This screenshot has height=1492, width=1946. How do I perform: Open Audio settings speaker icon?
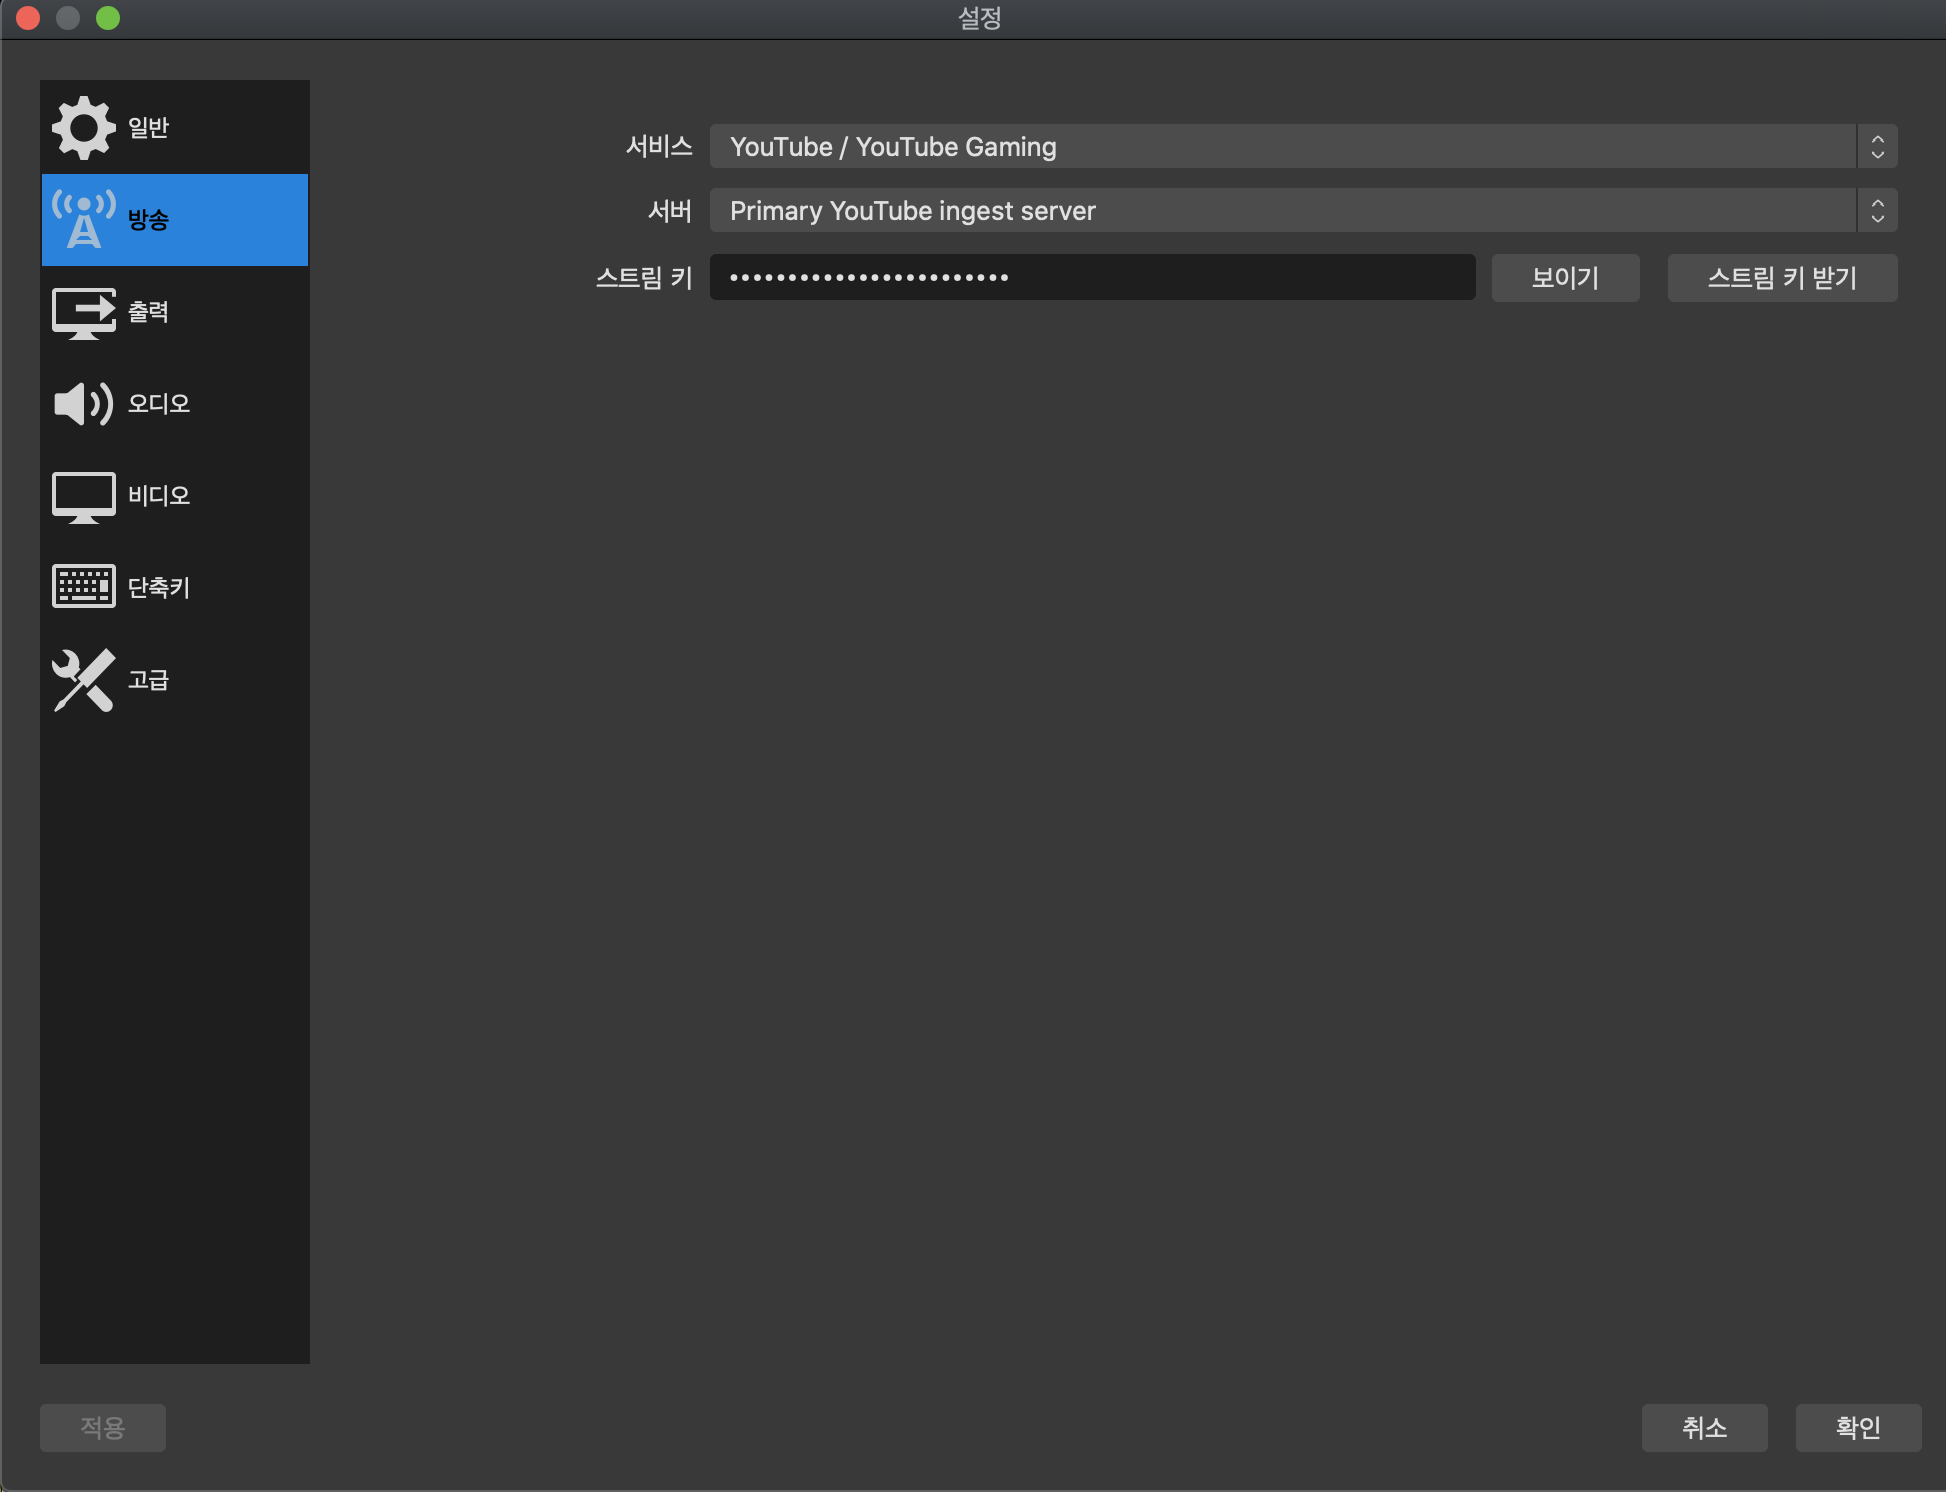84,404
